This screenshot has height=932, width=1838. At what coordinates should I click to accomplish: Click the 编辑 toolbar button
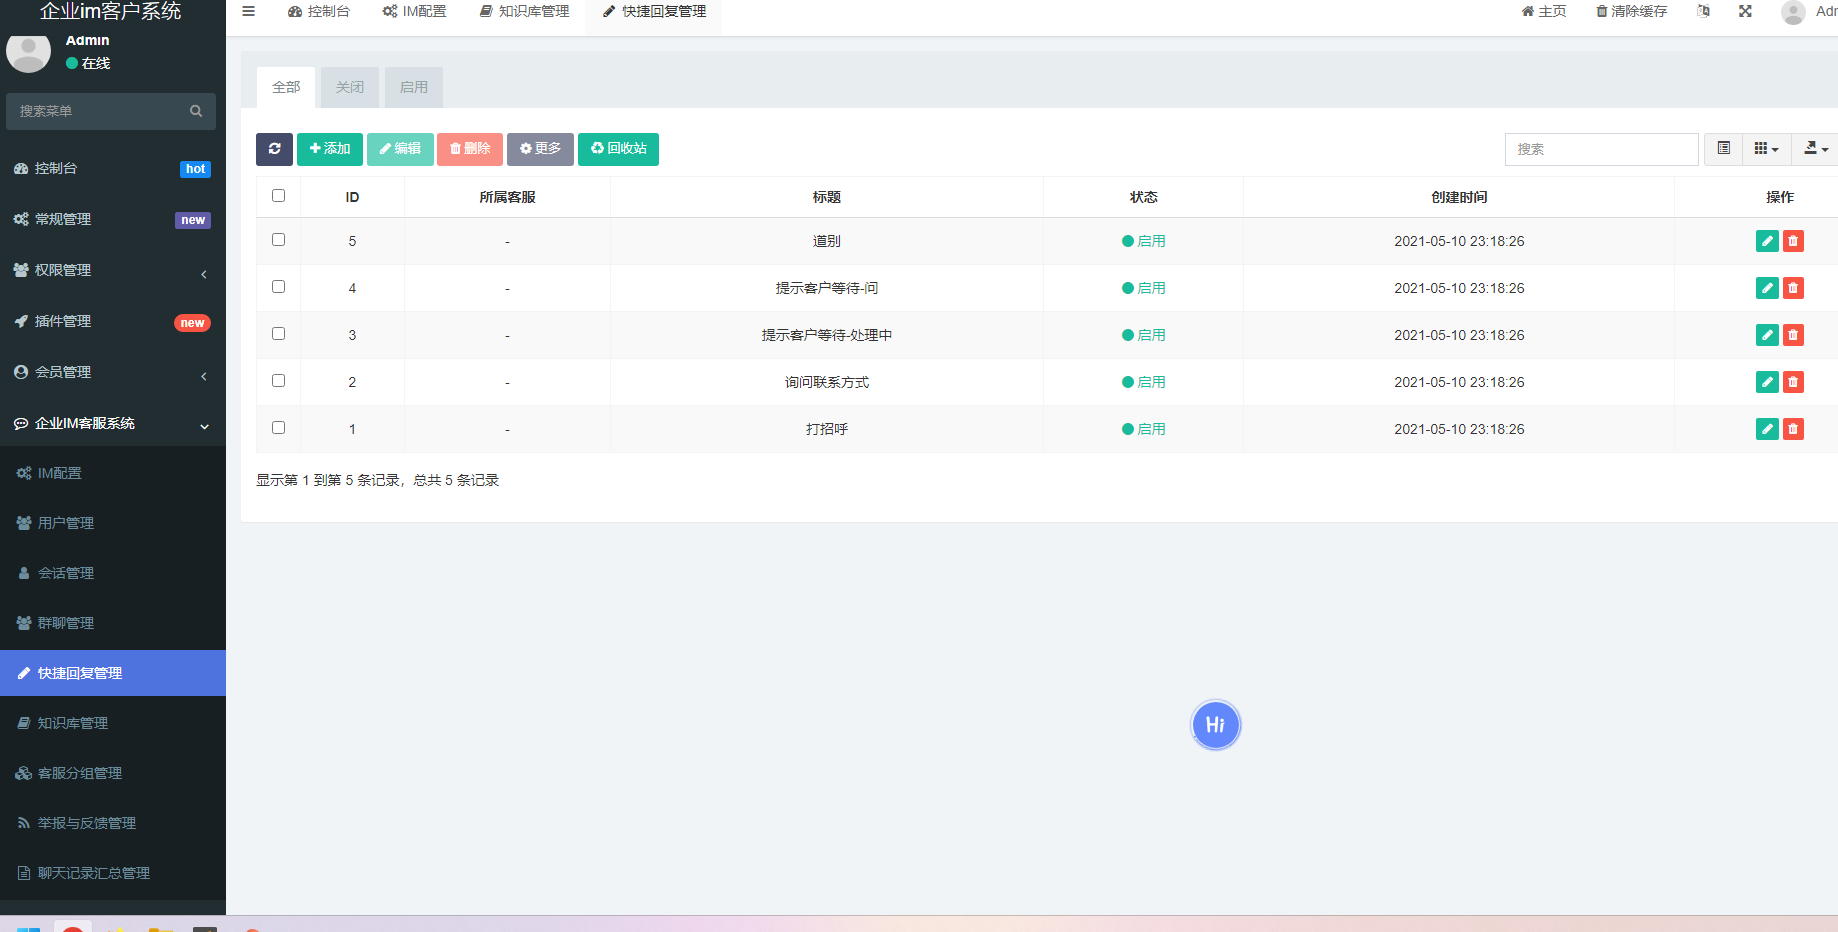point(400,149)
